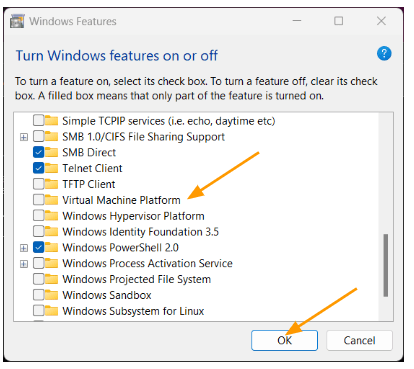This screenshot has width=414, height=369.
Task: Click the TFTP Client folder icon
Action: tap(51, 184)
